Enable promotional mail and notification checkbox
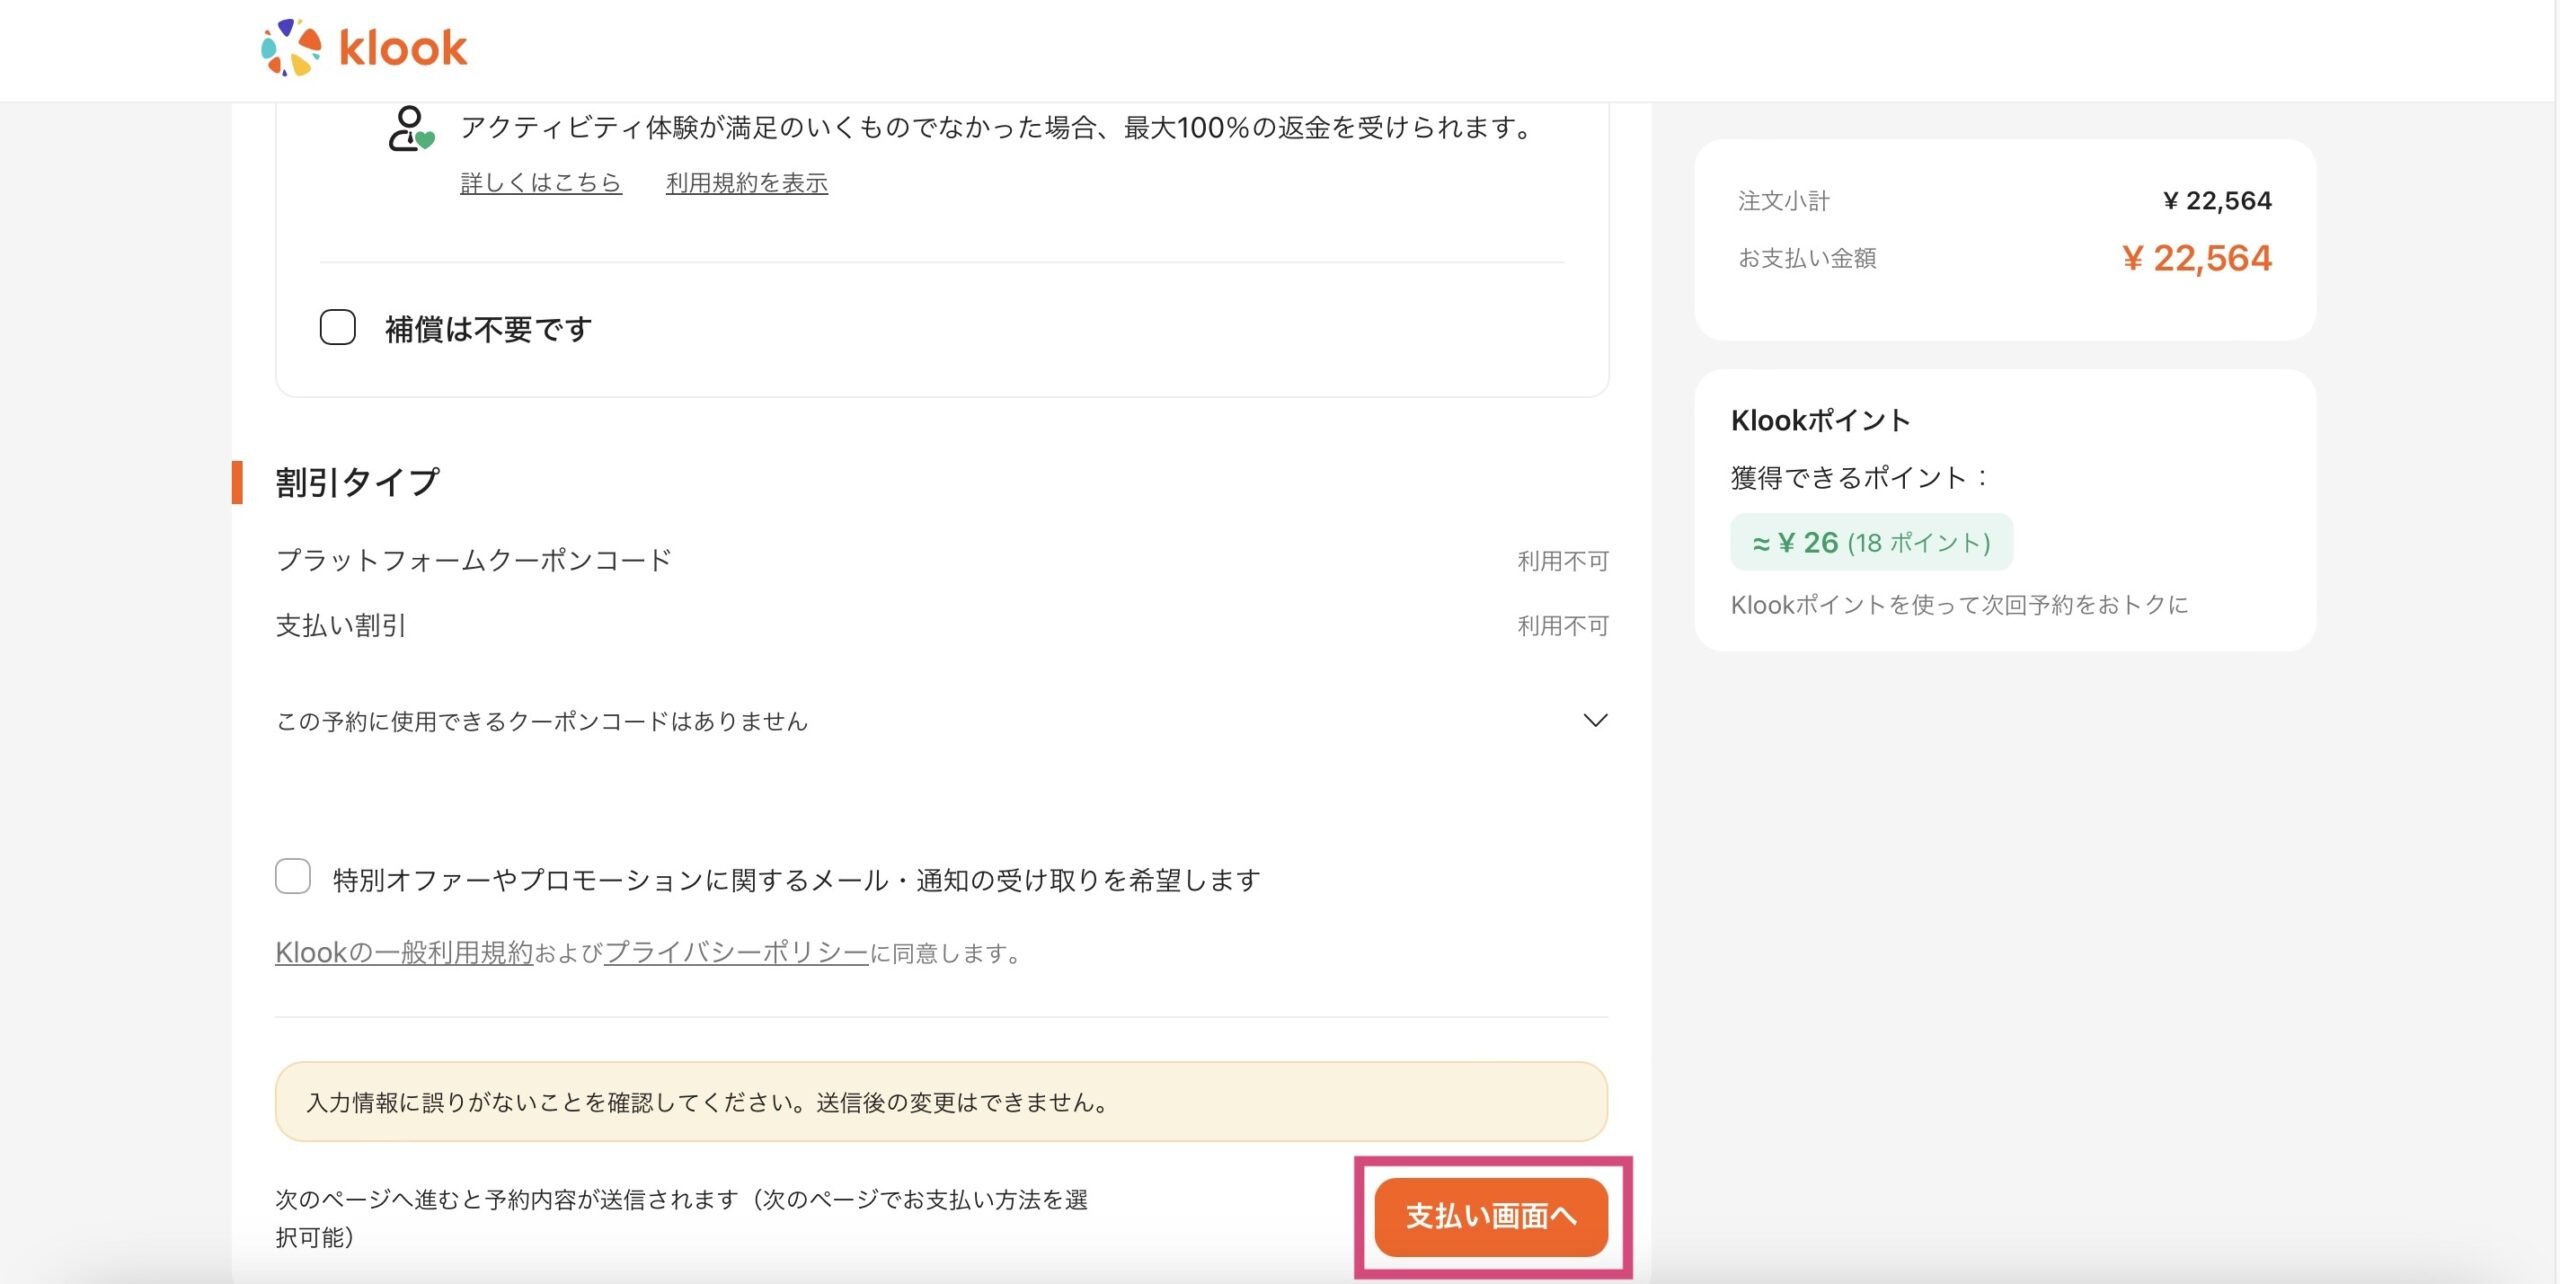This screenshot has width=2560, height=1284. pyautogui.click(x=293, y=876)
